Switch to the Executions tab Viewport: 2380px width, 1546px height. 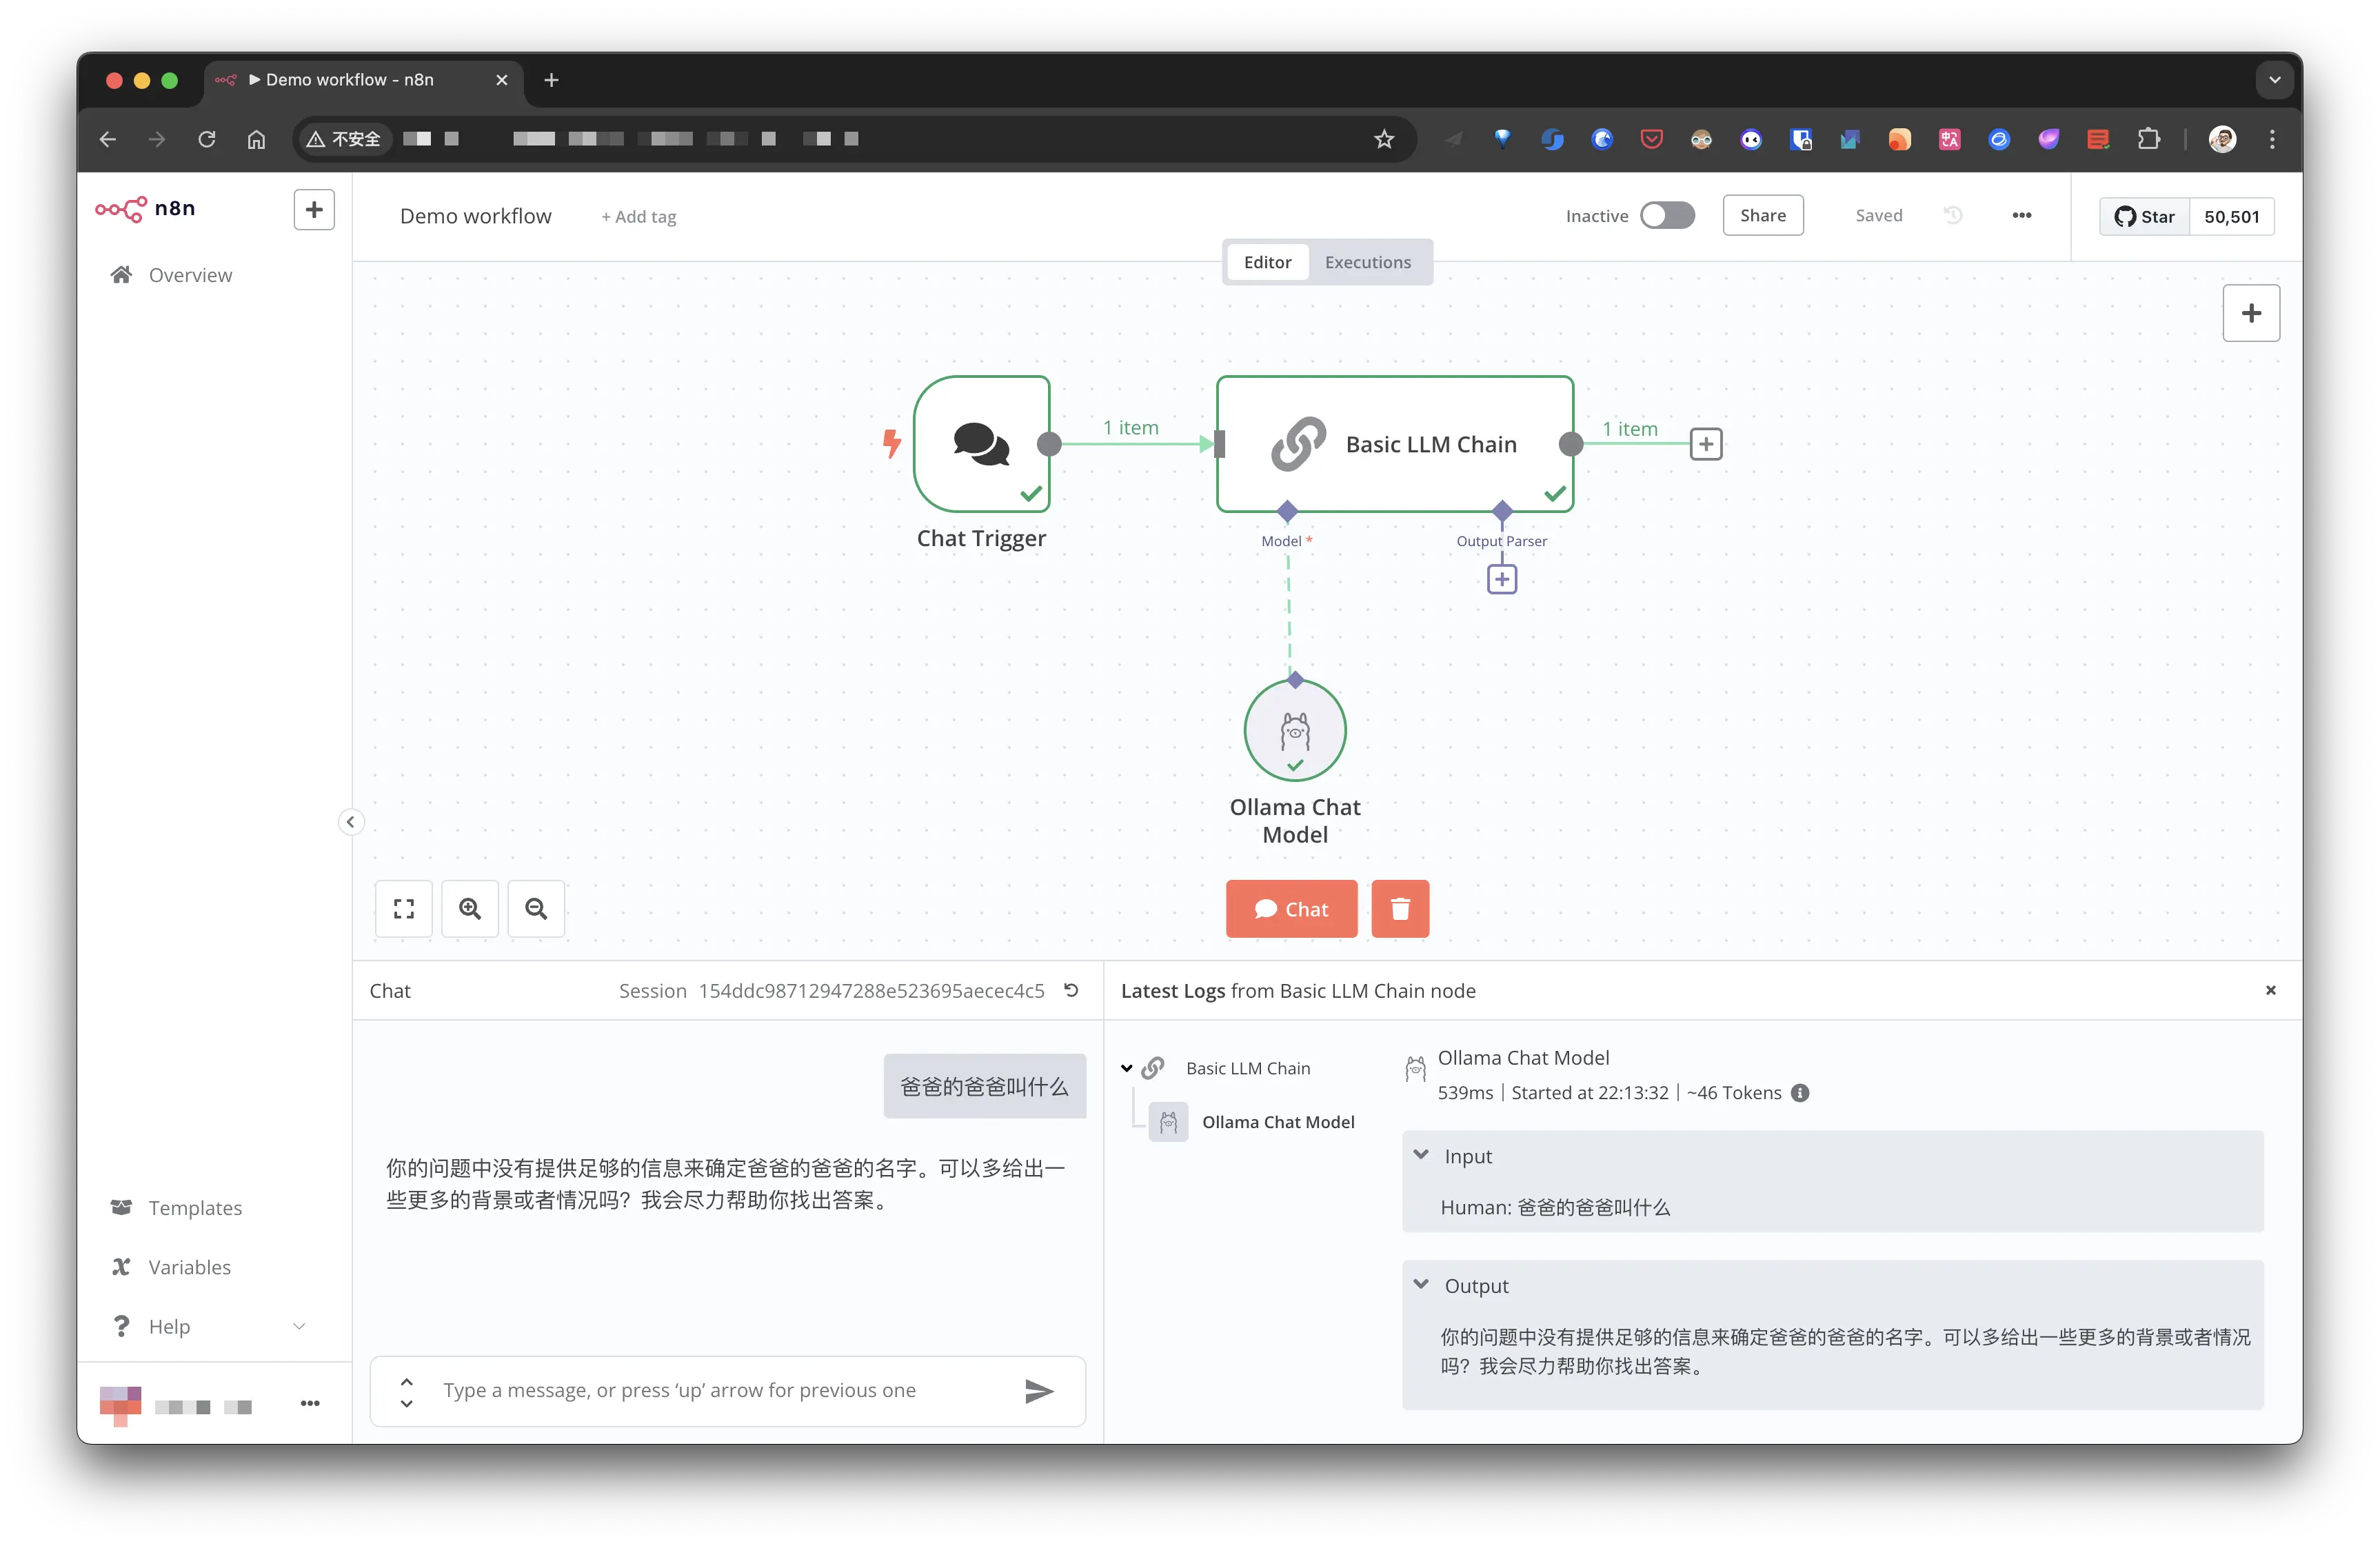(x=1367, y=262)
